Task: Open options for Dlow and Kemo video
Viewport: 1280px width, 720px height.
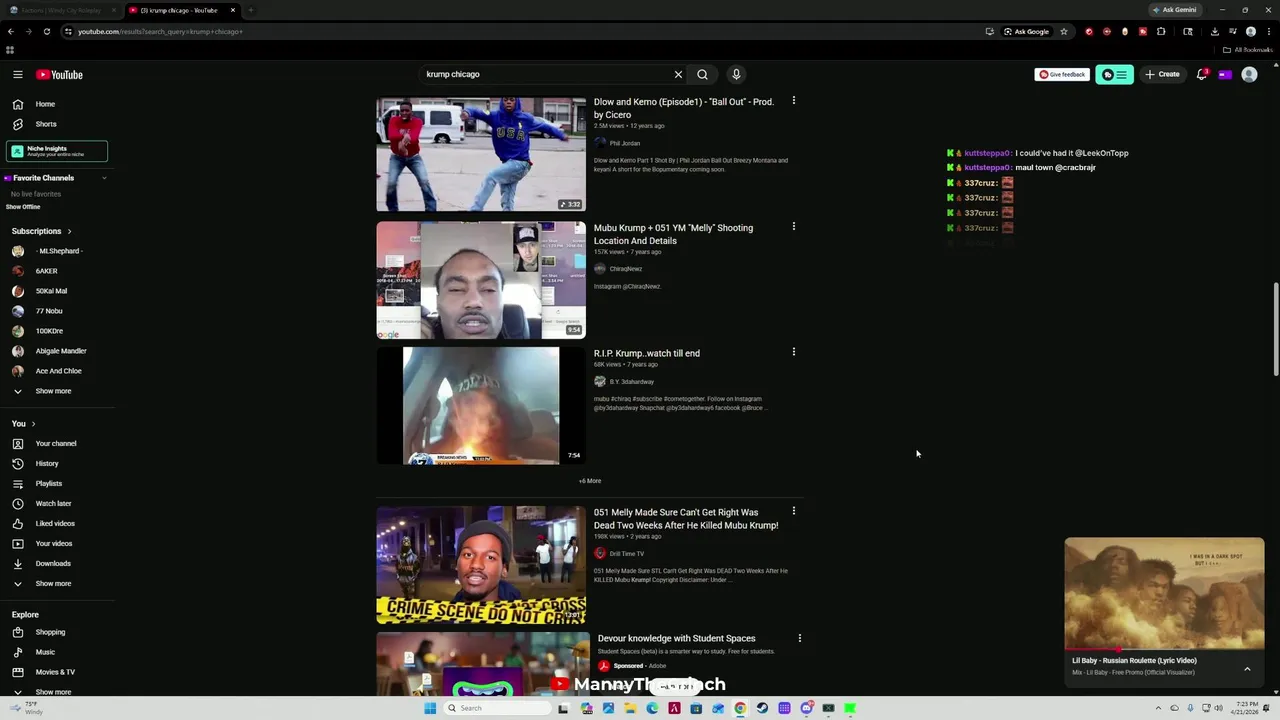Action: [x=794, y=100]
